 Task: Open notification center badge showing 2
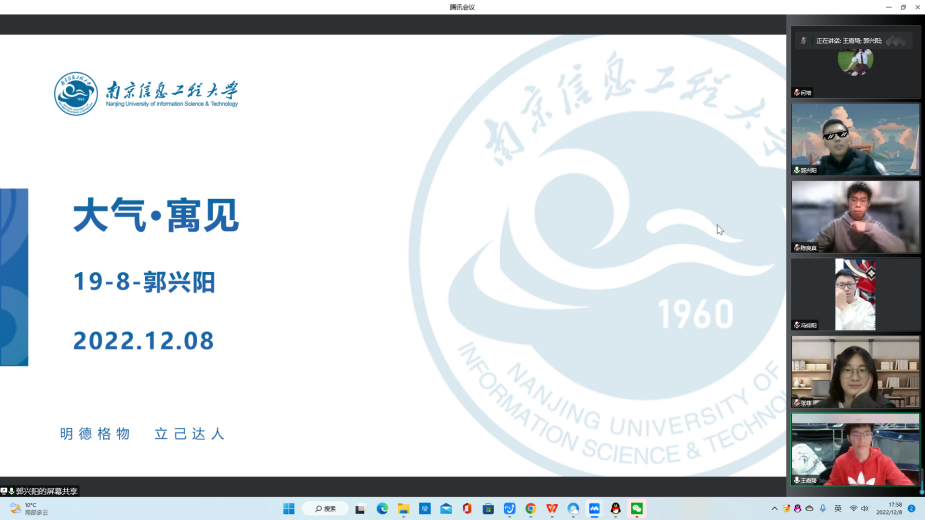point(912,509)
